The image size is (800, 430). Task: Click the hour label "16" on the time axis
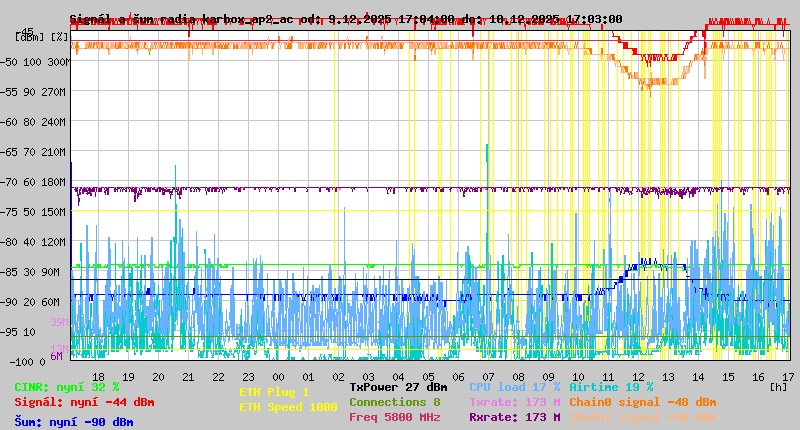click(758, 377)
